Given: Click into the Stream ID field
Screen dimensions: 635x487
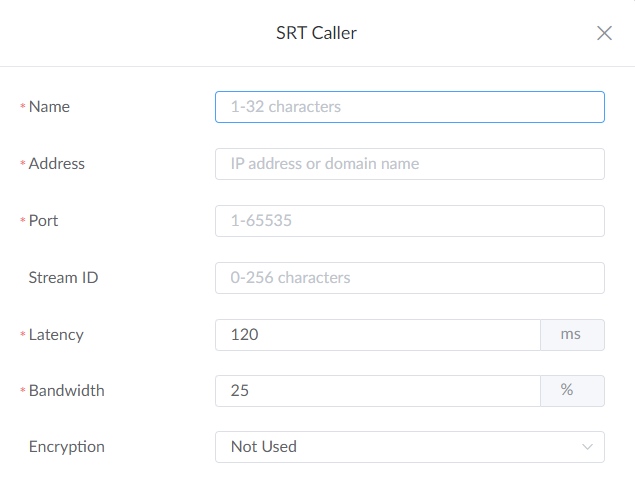Looking at the screenshot, I should tap(409, 278).
